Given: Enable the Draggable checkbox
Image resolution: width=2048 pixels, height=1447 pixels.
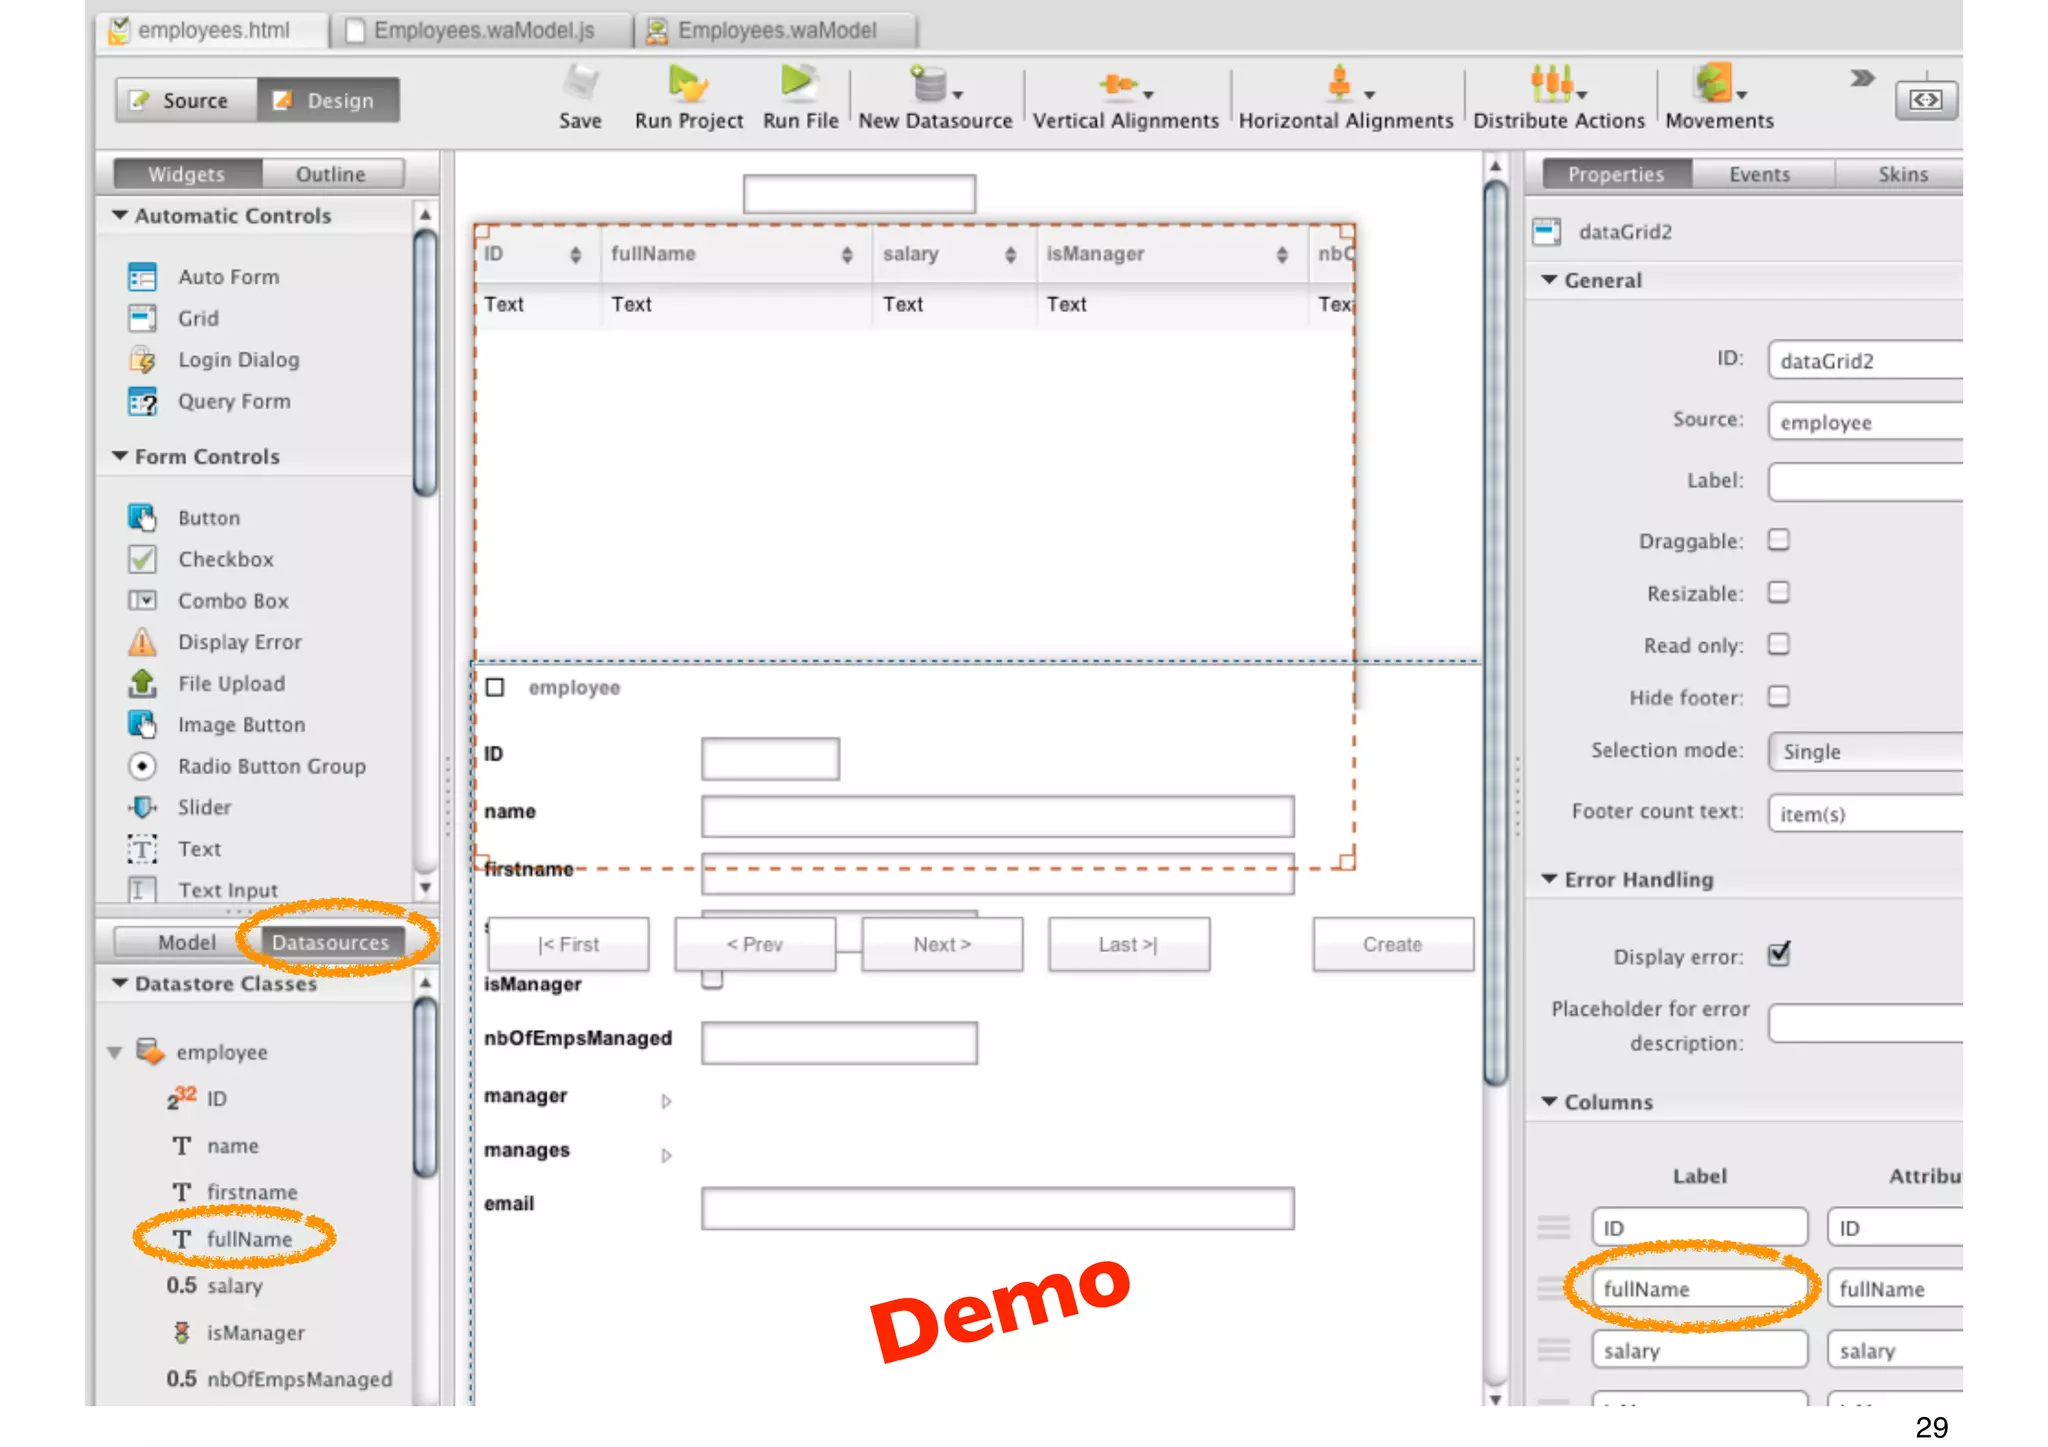Looking at the screenshot, I should [1778, 540].
